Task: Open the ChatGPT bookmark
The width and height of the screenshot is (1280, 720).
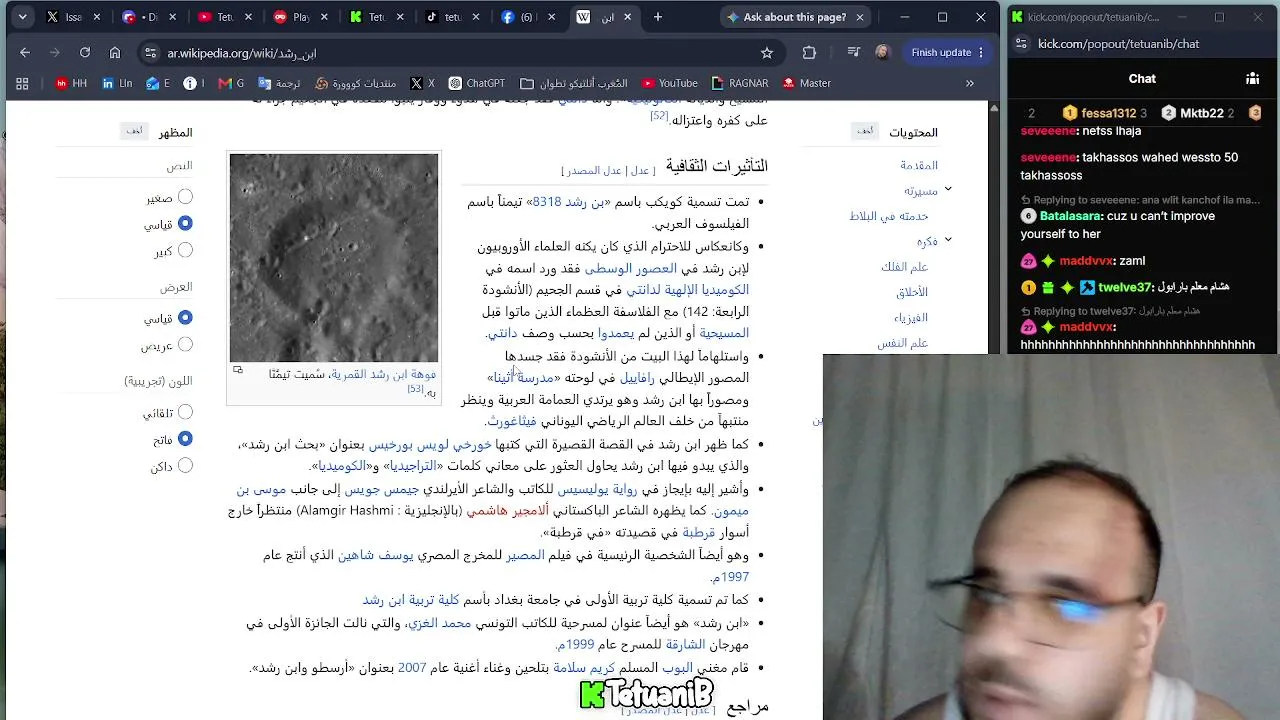Action: point(476,83)
